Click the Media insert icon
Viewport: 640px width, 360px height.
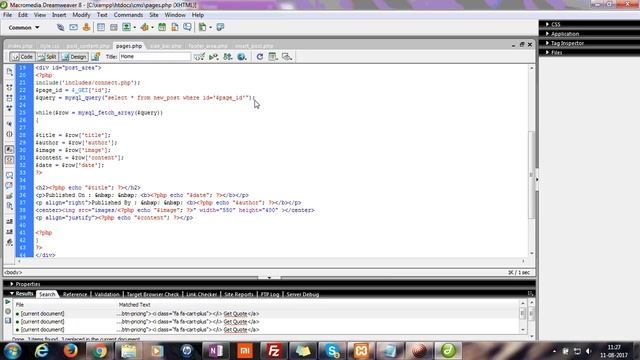tap(144, 27)
